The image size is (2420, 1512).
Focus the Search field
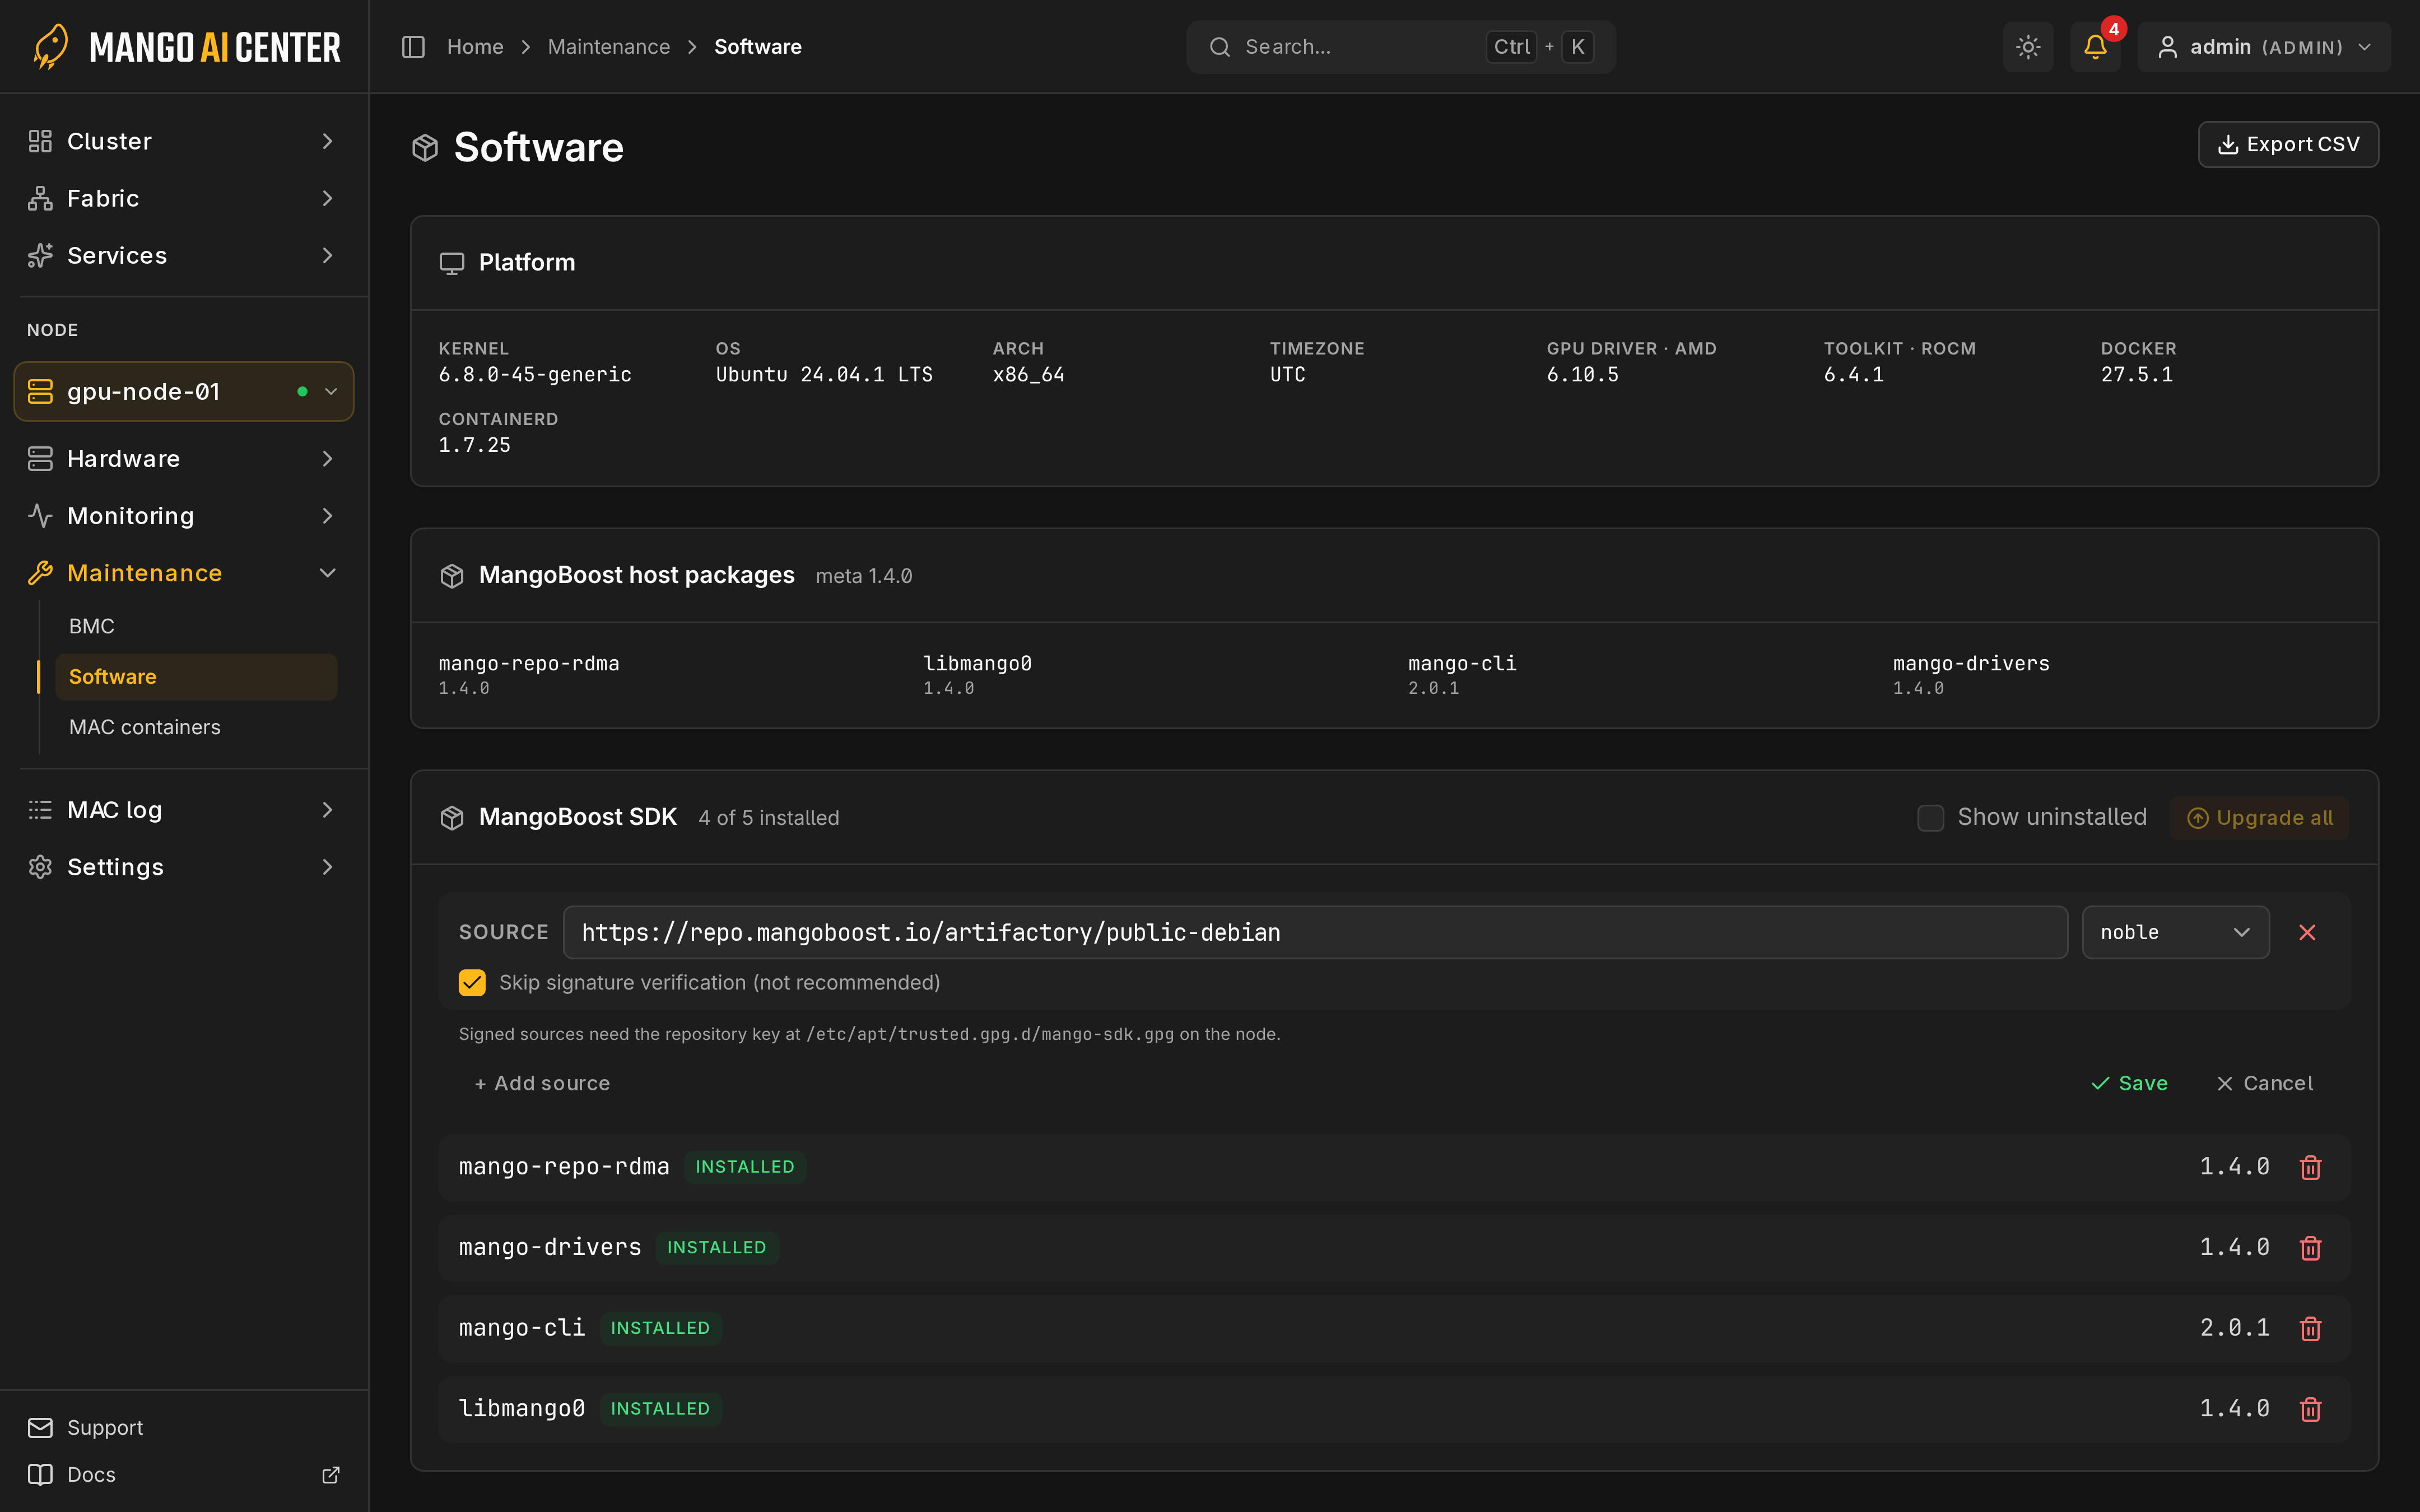point(1401,47)
